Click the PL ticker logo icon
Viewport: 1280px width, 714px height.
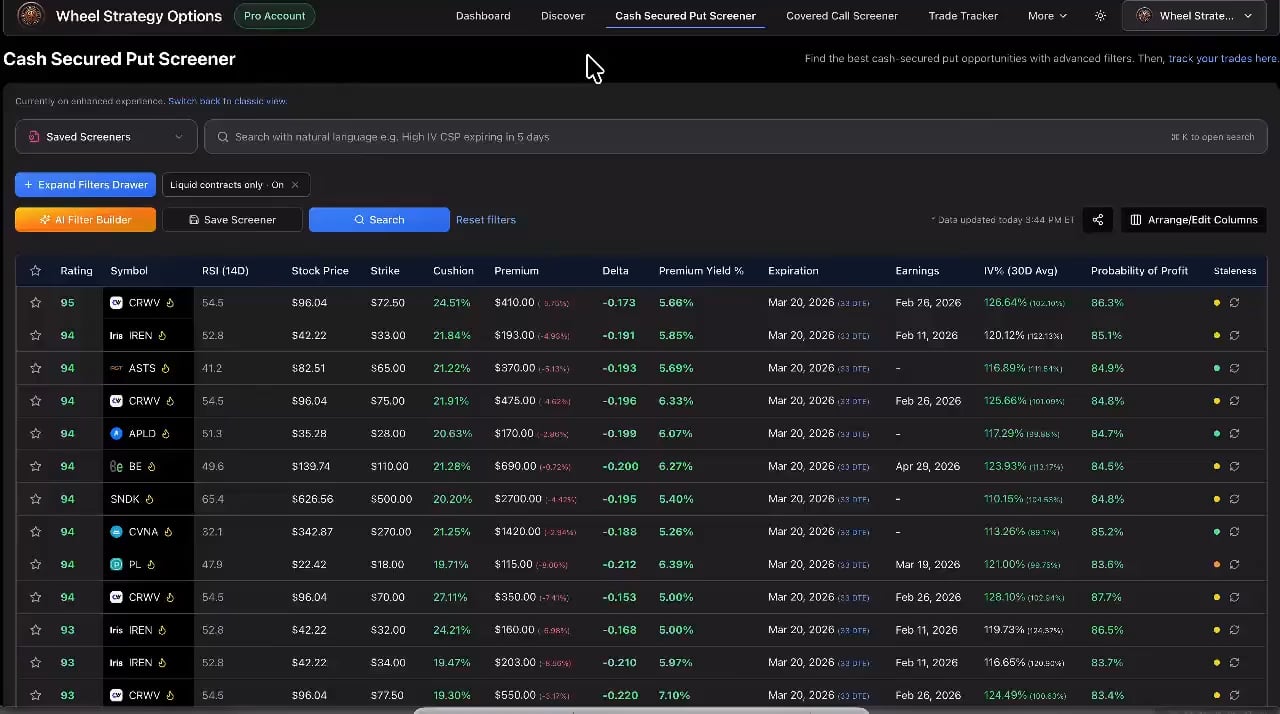[x=117, y=565]
